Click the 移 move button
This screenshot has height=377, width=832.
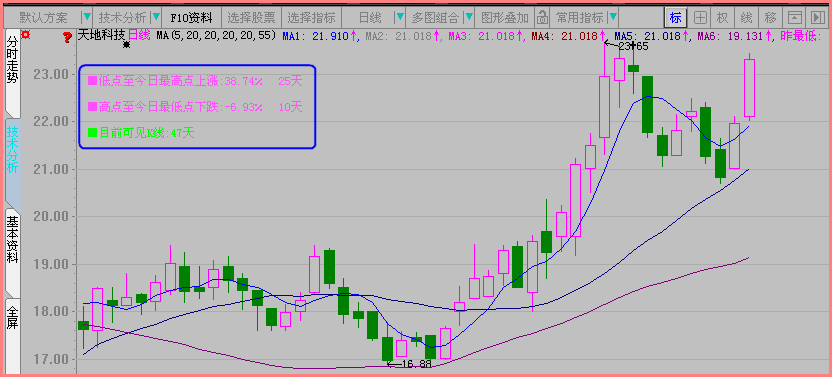[771, 18]
